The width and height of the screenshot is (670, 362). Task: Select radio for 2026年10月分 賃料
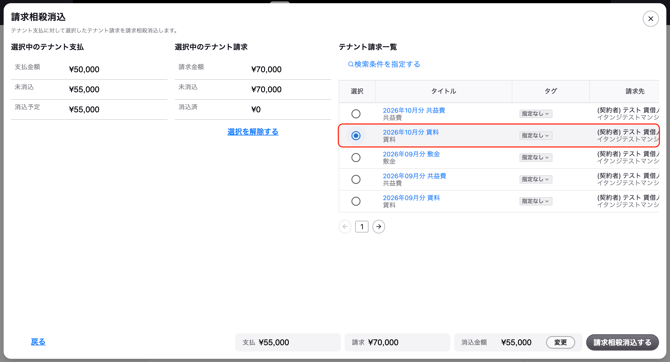[x=356, y=135]
